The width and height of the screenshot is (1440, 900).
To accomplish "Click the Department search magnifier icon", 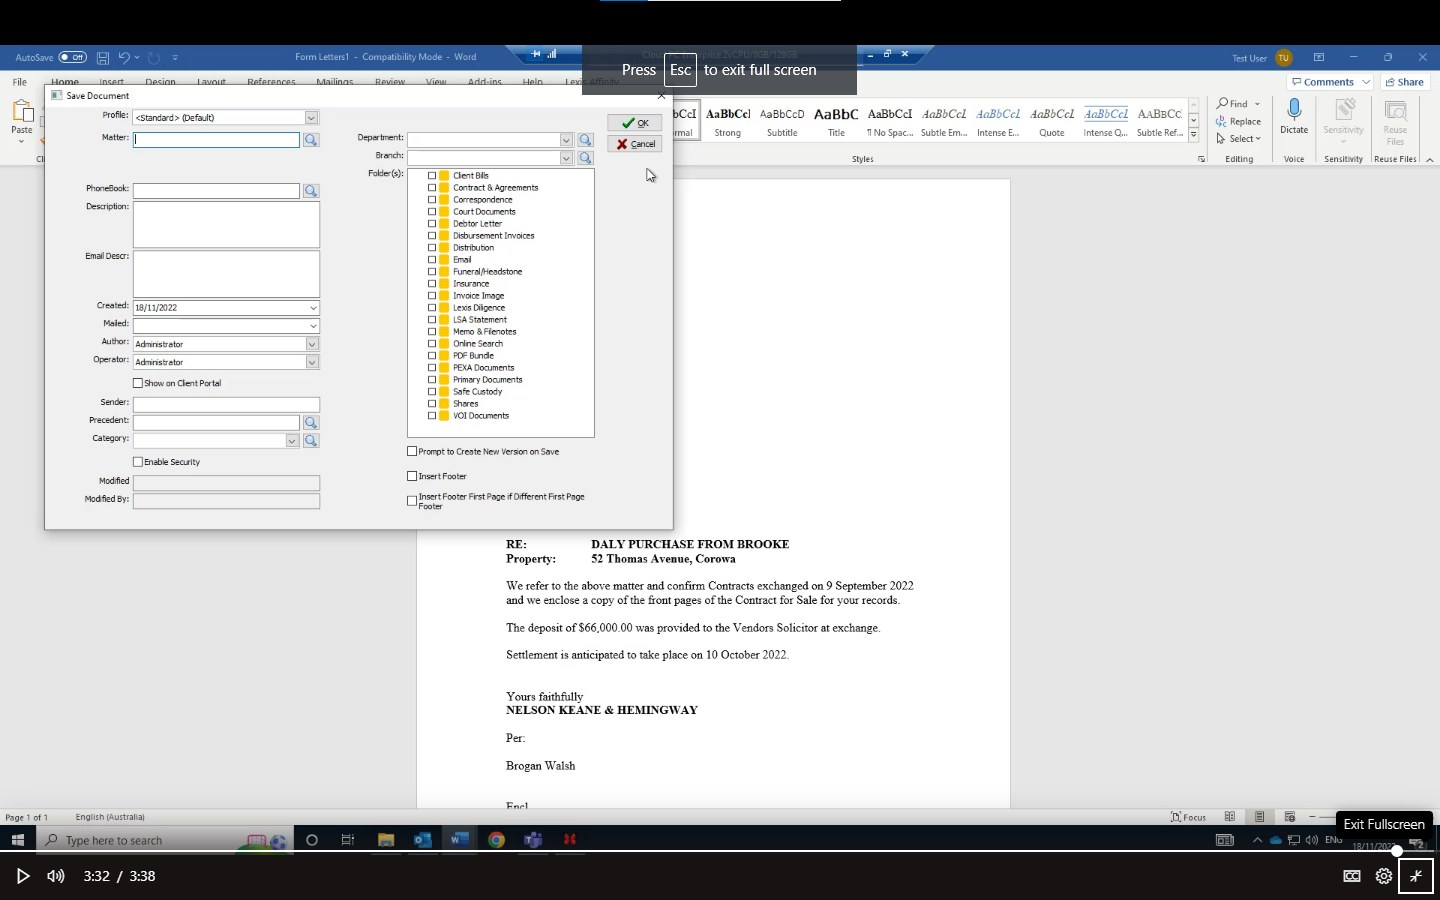I will click(586, 140).
